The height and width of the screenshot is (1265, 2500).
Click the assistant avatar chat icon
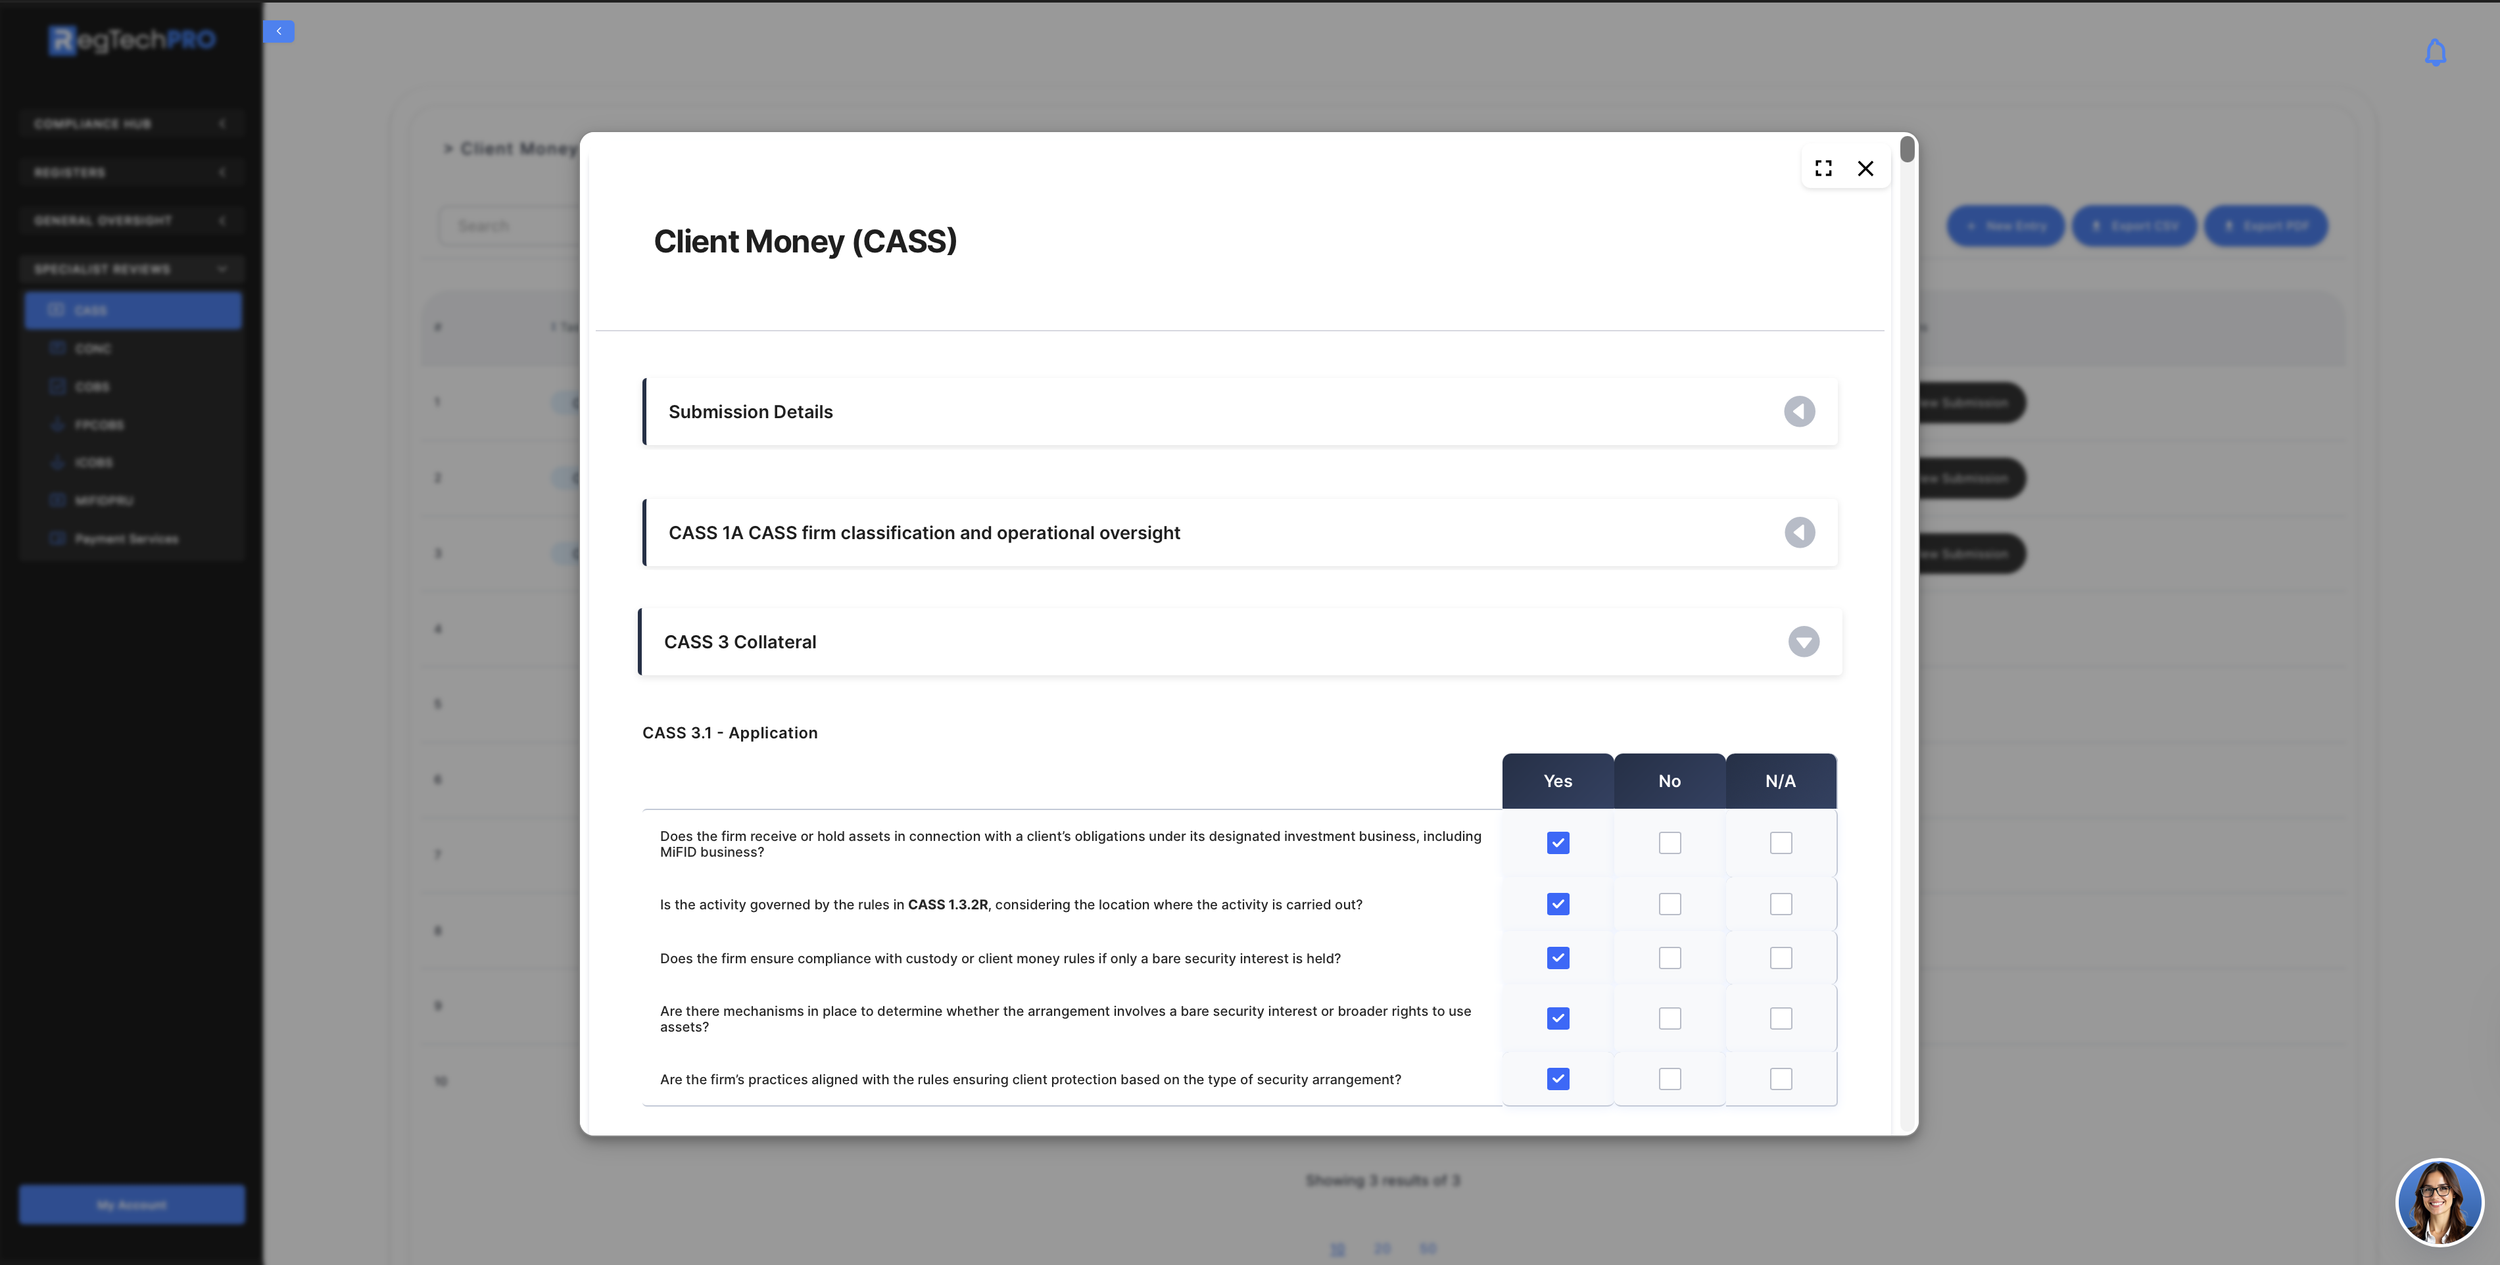(x=2439, y=1201)
